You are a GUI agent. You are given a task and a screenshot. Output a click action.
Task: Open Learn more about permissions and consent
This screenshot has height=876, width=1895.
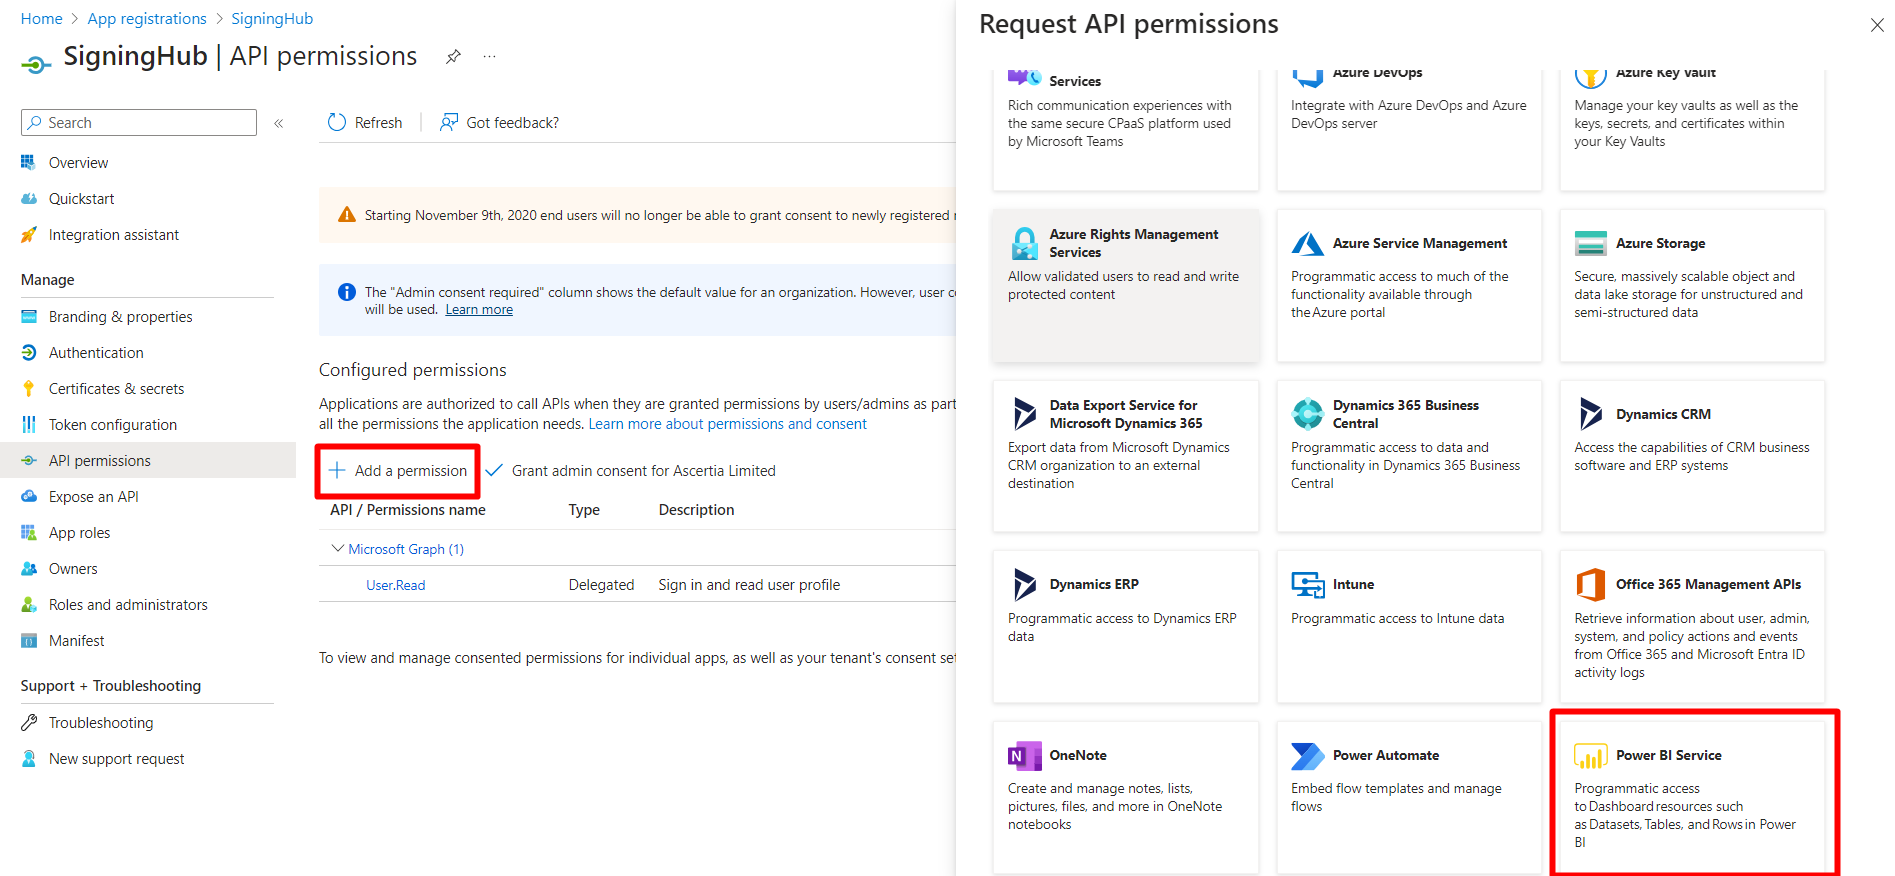pos(727,424)
